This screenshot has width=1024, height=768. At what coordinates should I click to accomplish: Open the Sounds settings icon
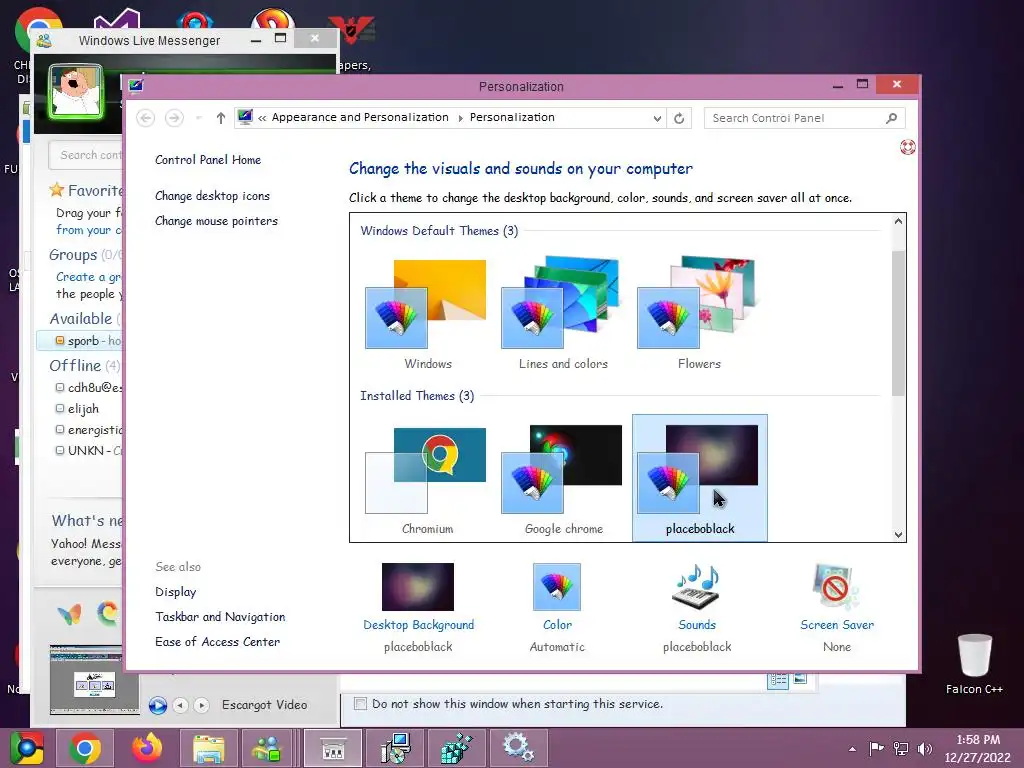tap(697, 586)
